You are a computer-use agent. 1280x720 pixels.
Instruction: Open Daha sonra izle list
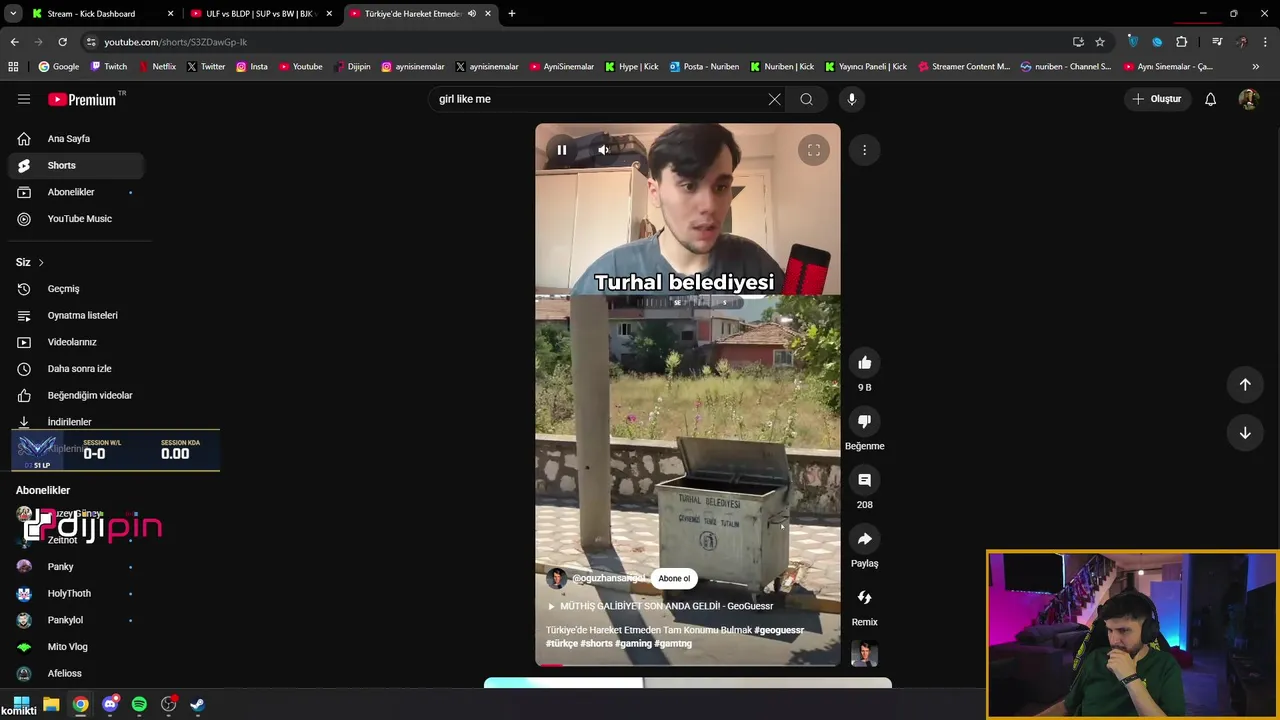pos(76,369)
